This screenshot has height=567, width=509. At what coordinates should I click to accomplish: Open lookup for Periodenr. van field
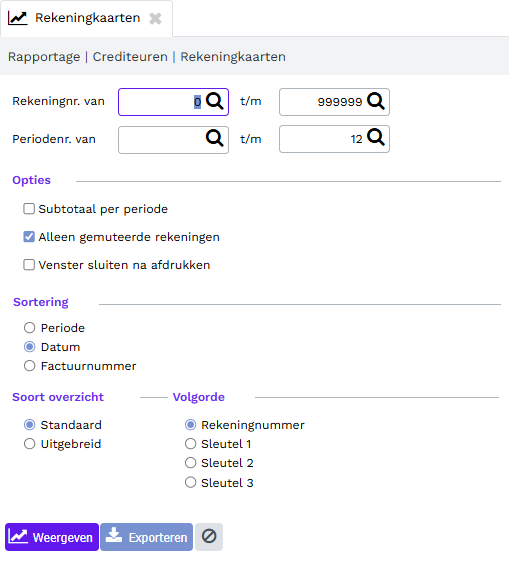pos(214,138)
